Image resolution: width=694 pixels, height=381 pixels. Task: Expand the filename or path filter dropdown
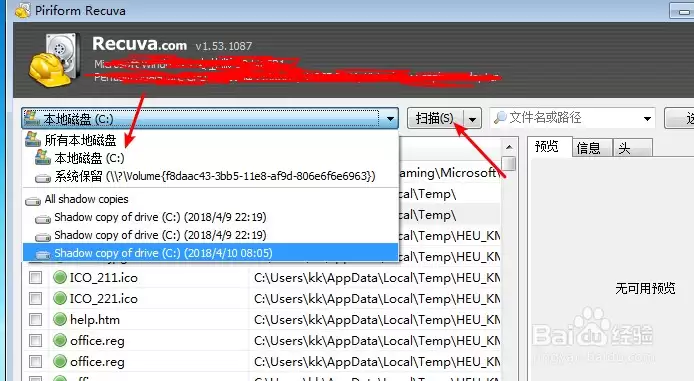click(647, 119)
